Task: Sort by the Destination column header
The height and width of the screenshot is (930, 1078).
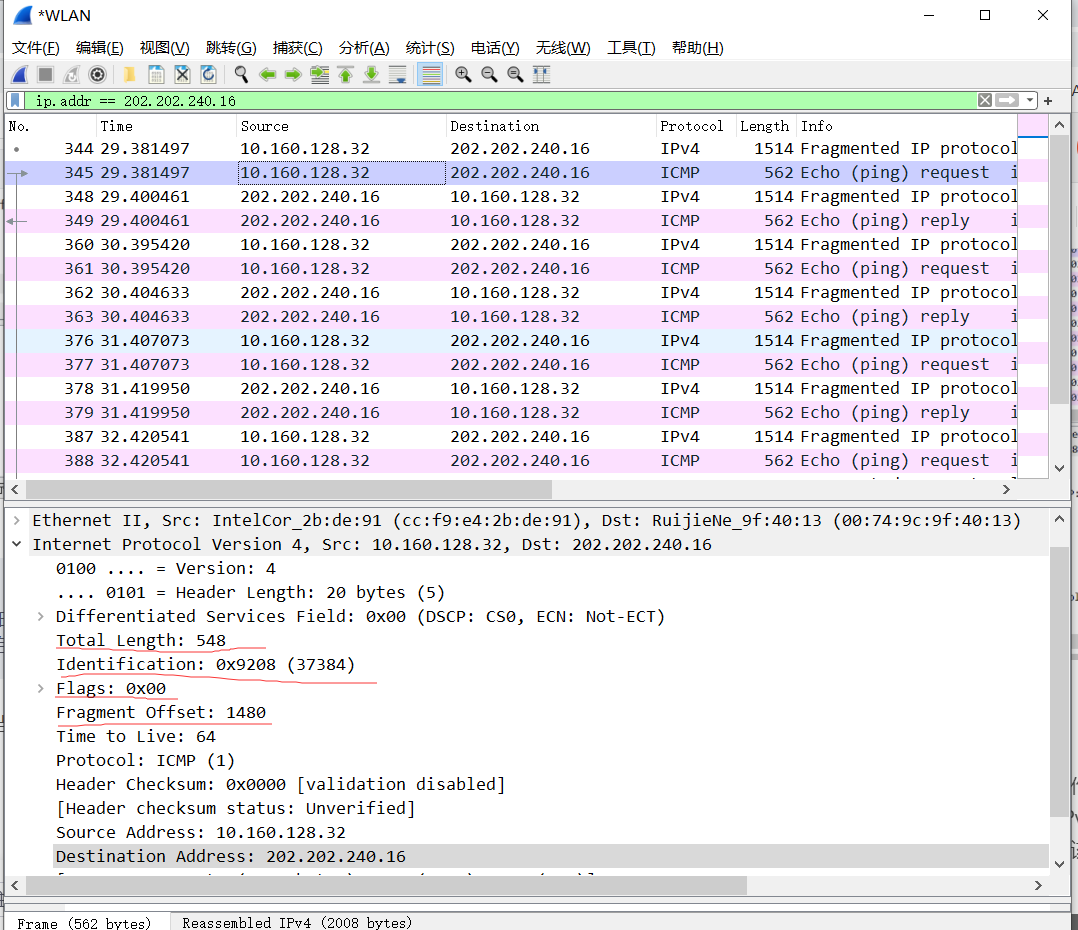Action: 551,126
